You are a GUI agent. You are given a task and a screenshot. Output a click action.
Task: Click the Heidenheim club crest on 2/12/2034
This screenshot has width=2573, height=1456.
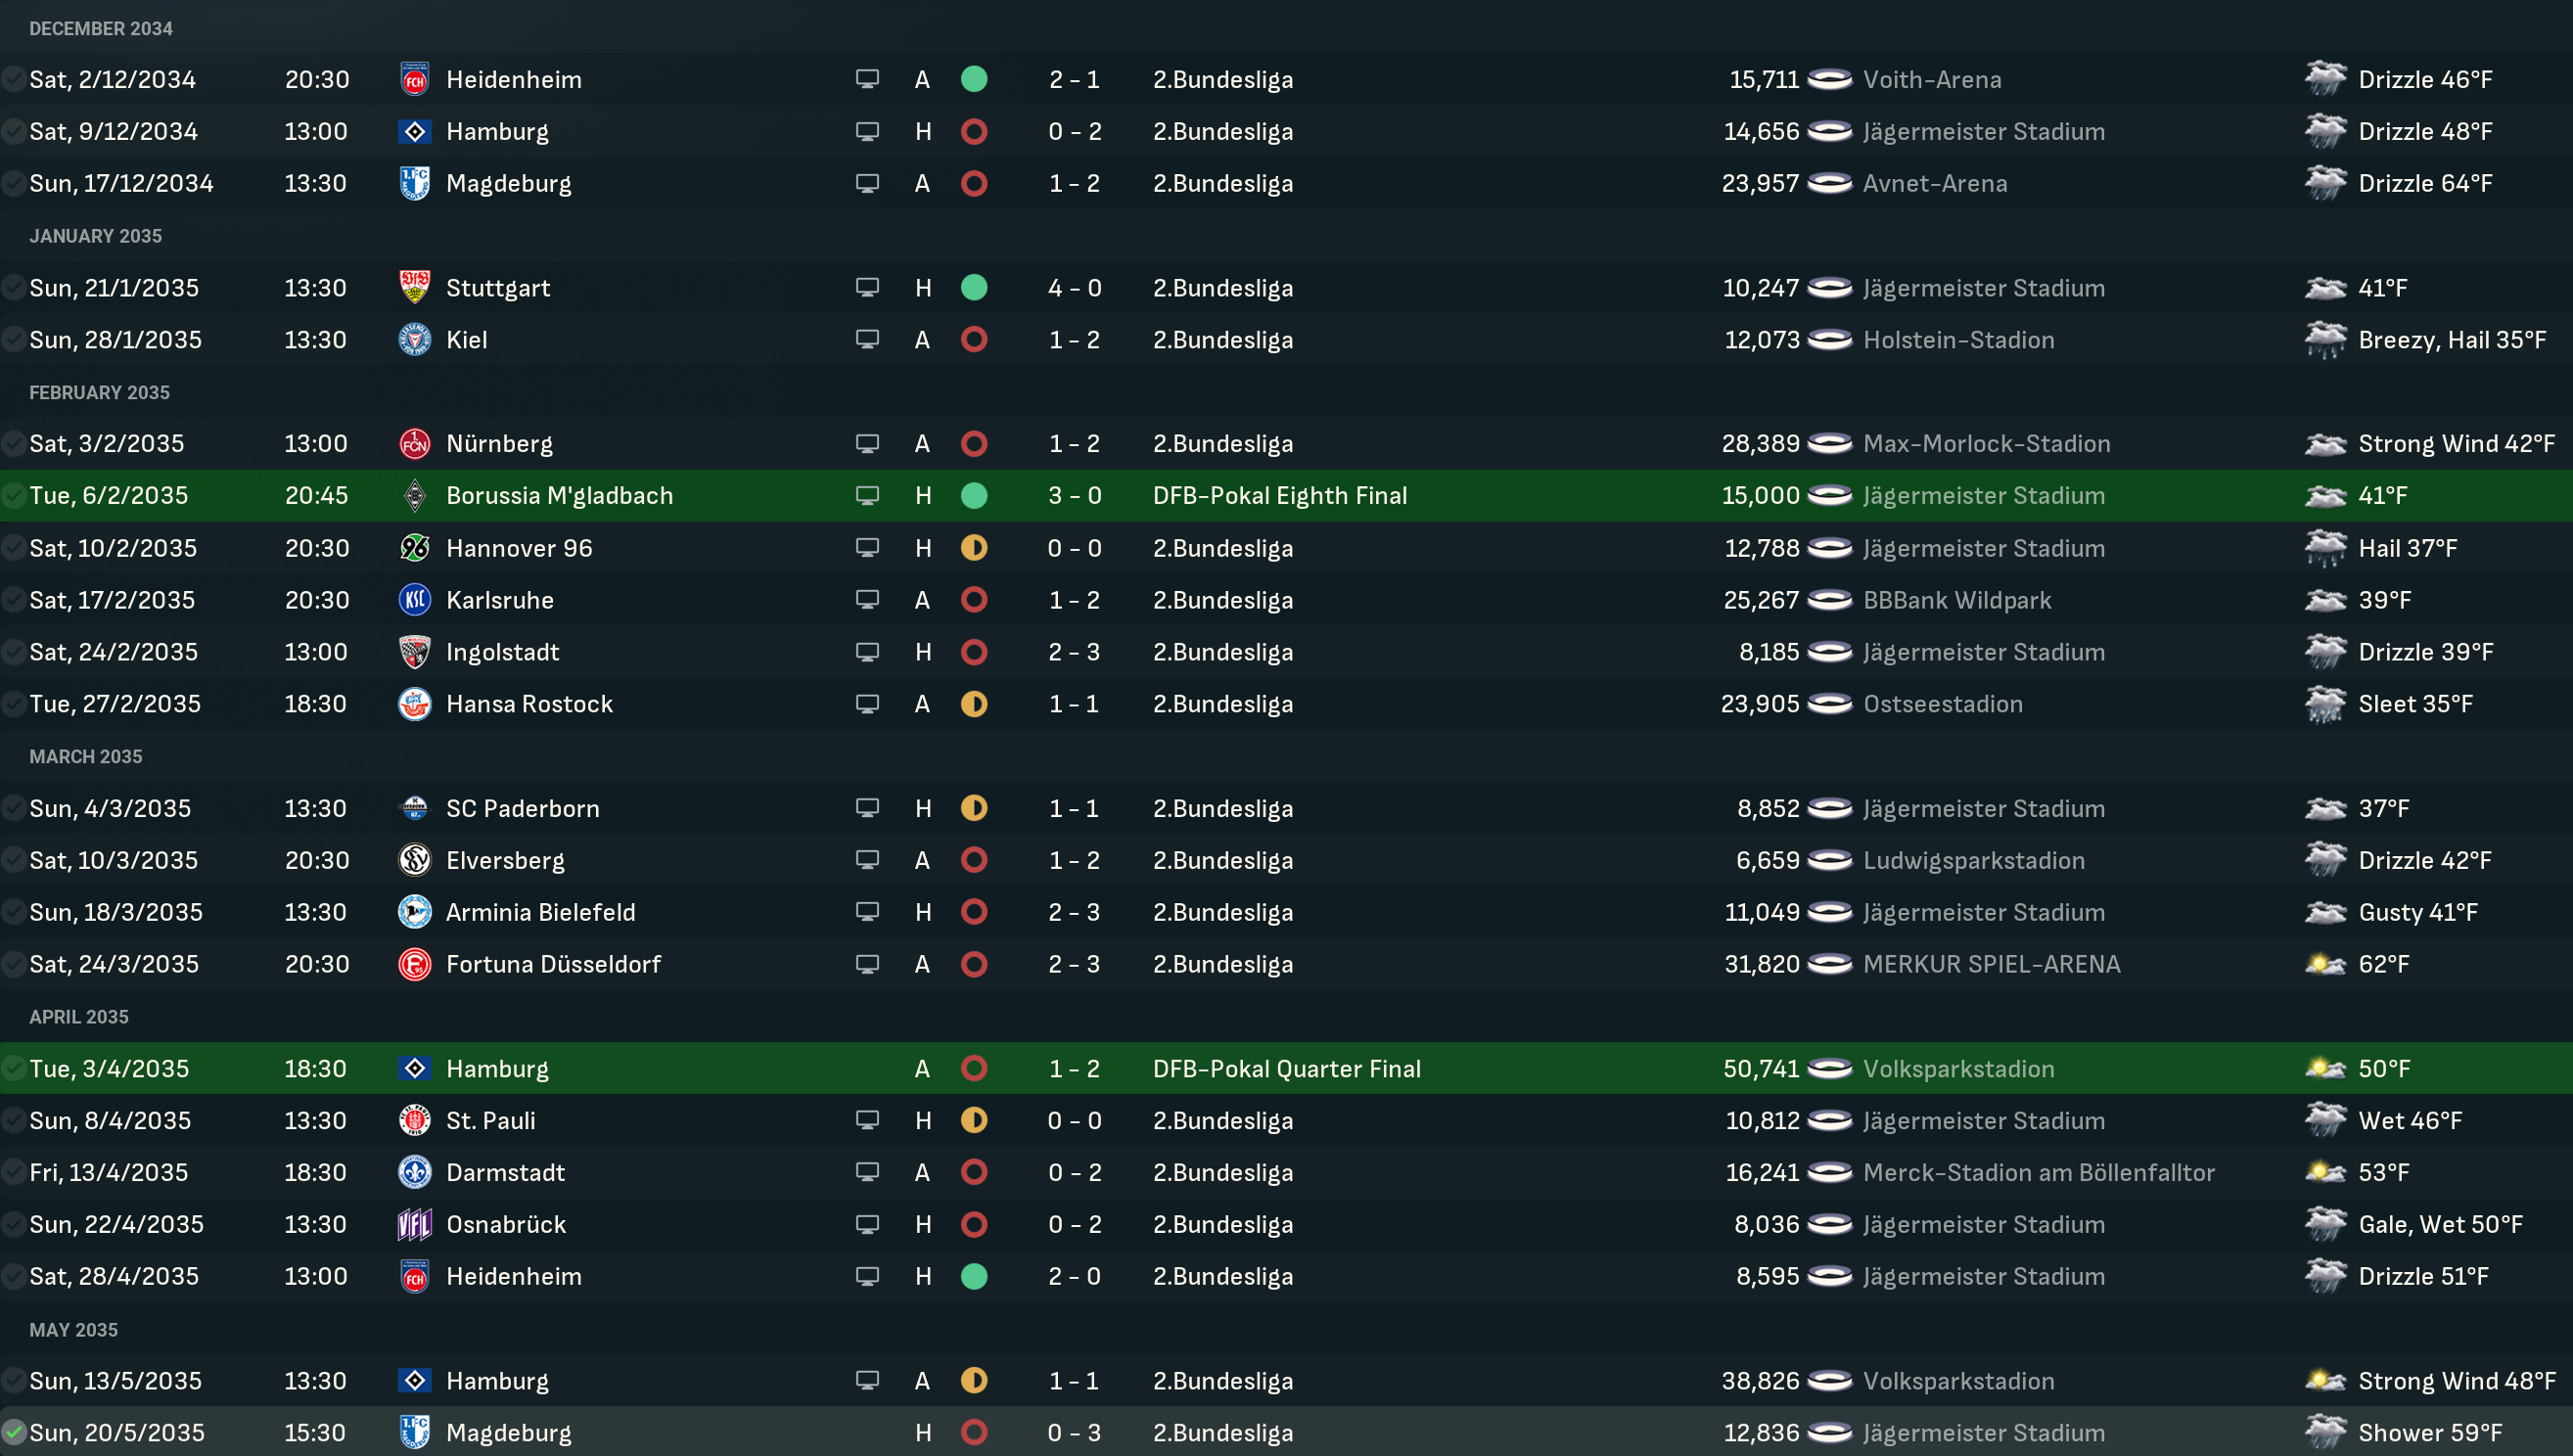point(414,79)
